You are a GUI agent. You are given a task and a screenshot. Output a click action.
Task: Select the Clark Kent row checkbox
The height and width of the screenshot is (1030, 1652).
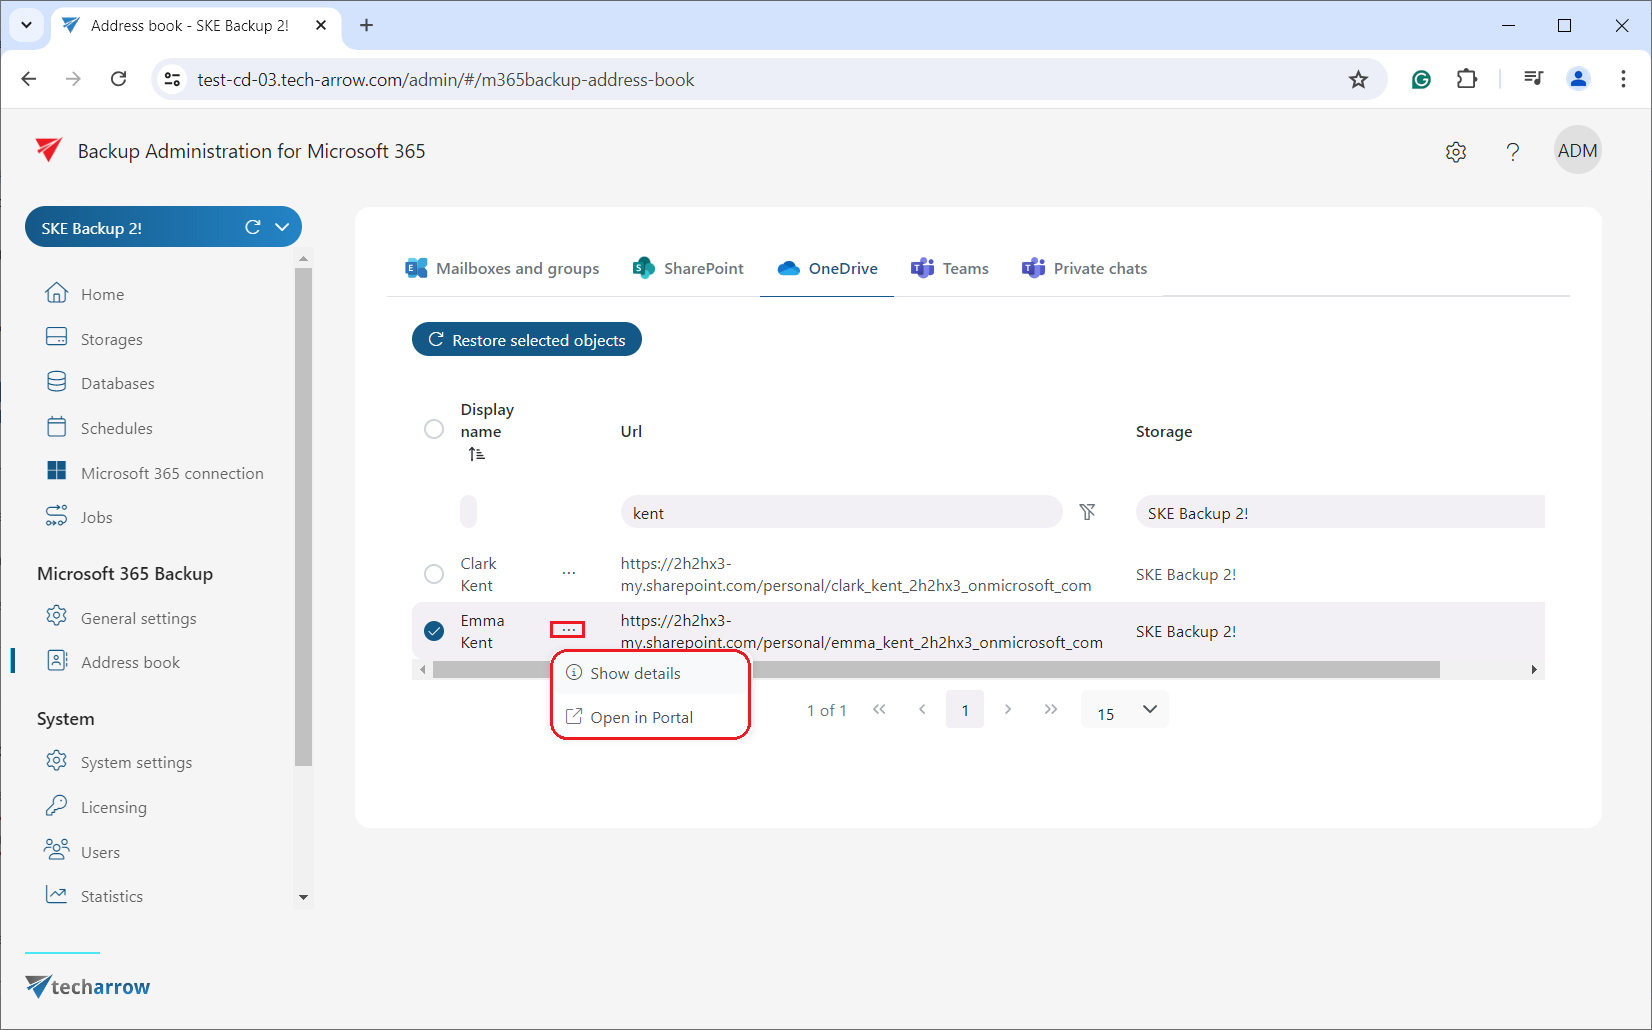pyautogui.click(x=434, y=574)
